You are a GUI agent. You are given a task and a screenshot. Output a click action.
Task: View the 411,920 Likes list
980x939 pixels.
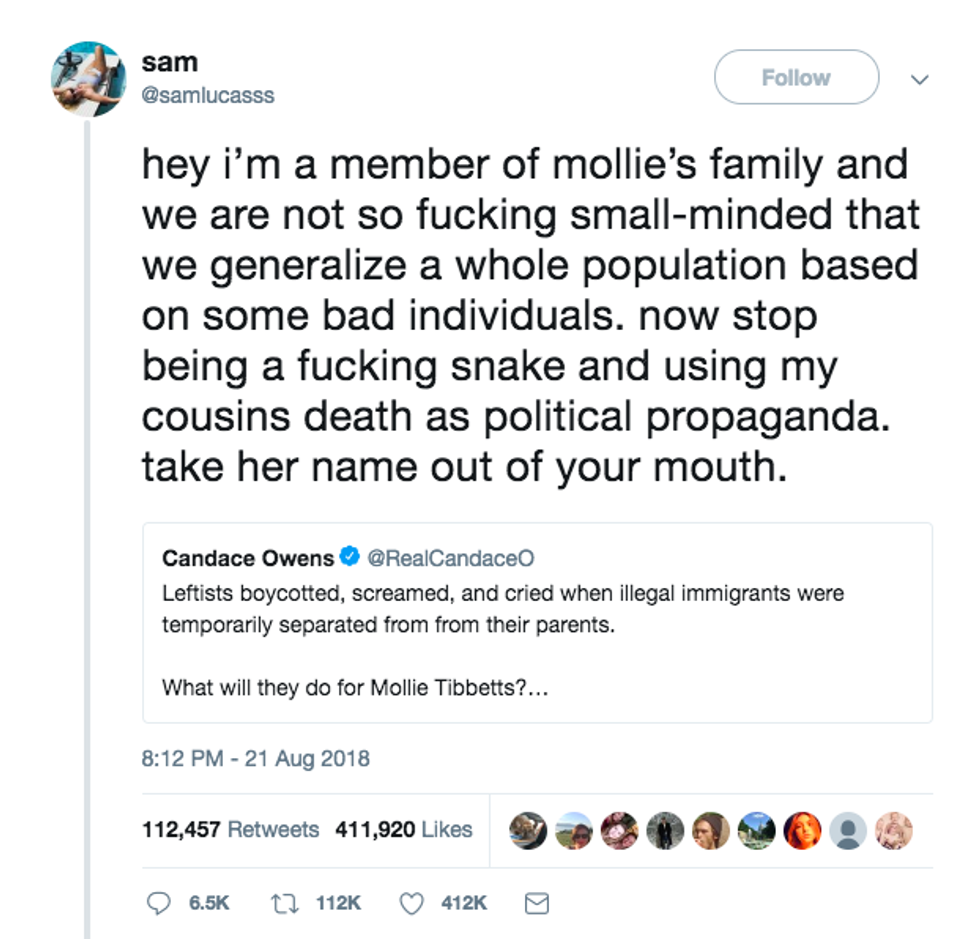point(404,829)
